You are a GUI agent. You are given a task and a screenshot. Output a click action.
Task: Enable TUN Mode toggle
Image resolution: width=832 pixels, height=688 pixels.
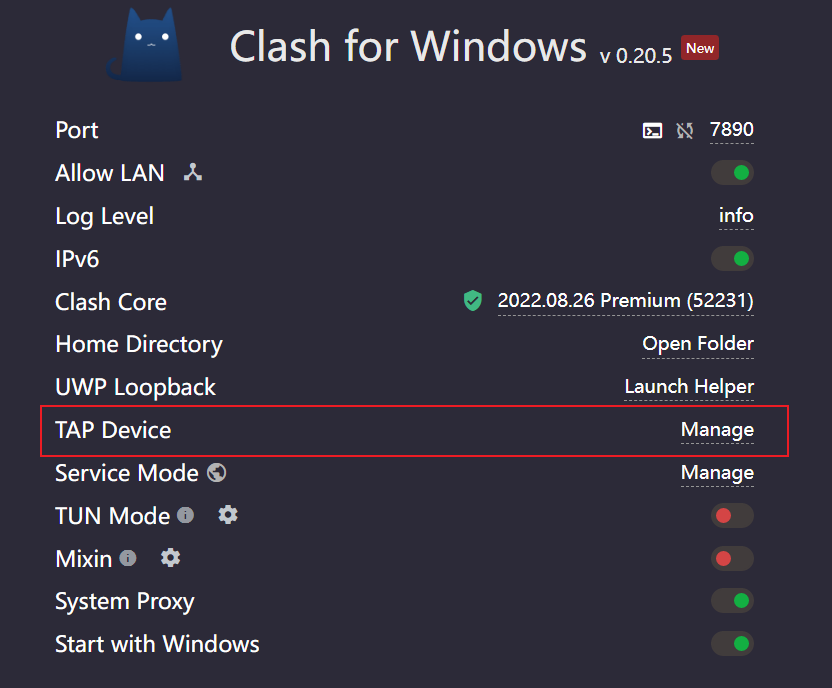click(732, 515)
